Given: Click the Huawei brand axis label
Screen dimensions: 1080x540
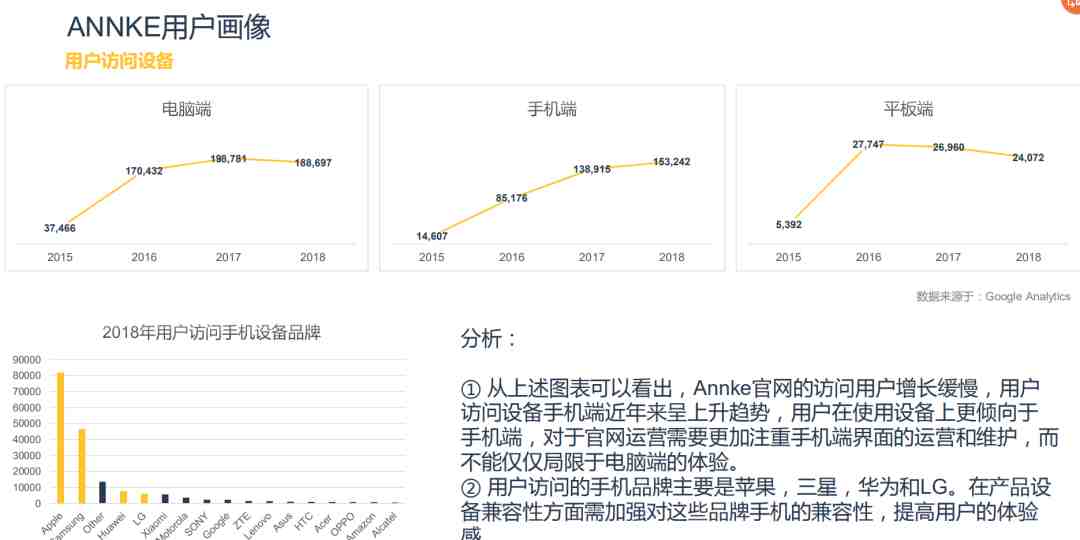Looking at the screenshot, I should coord(114,524).
